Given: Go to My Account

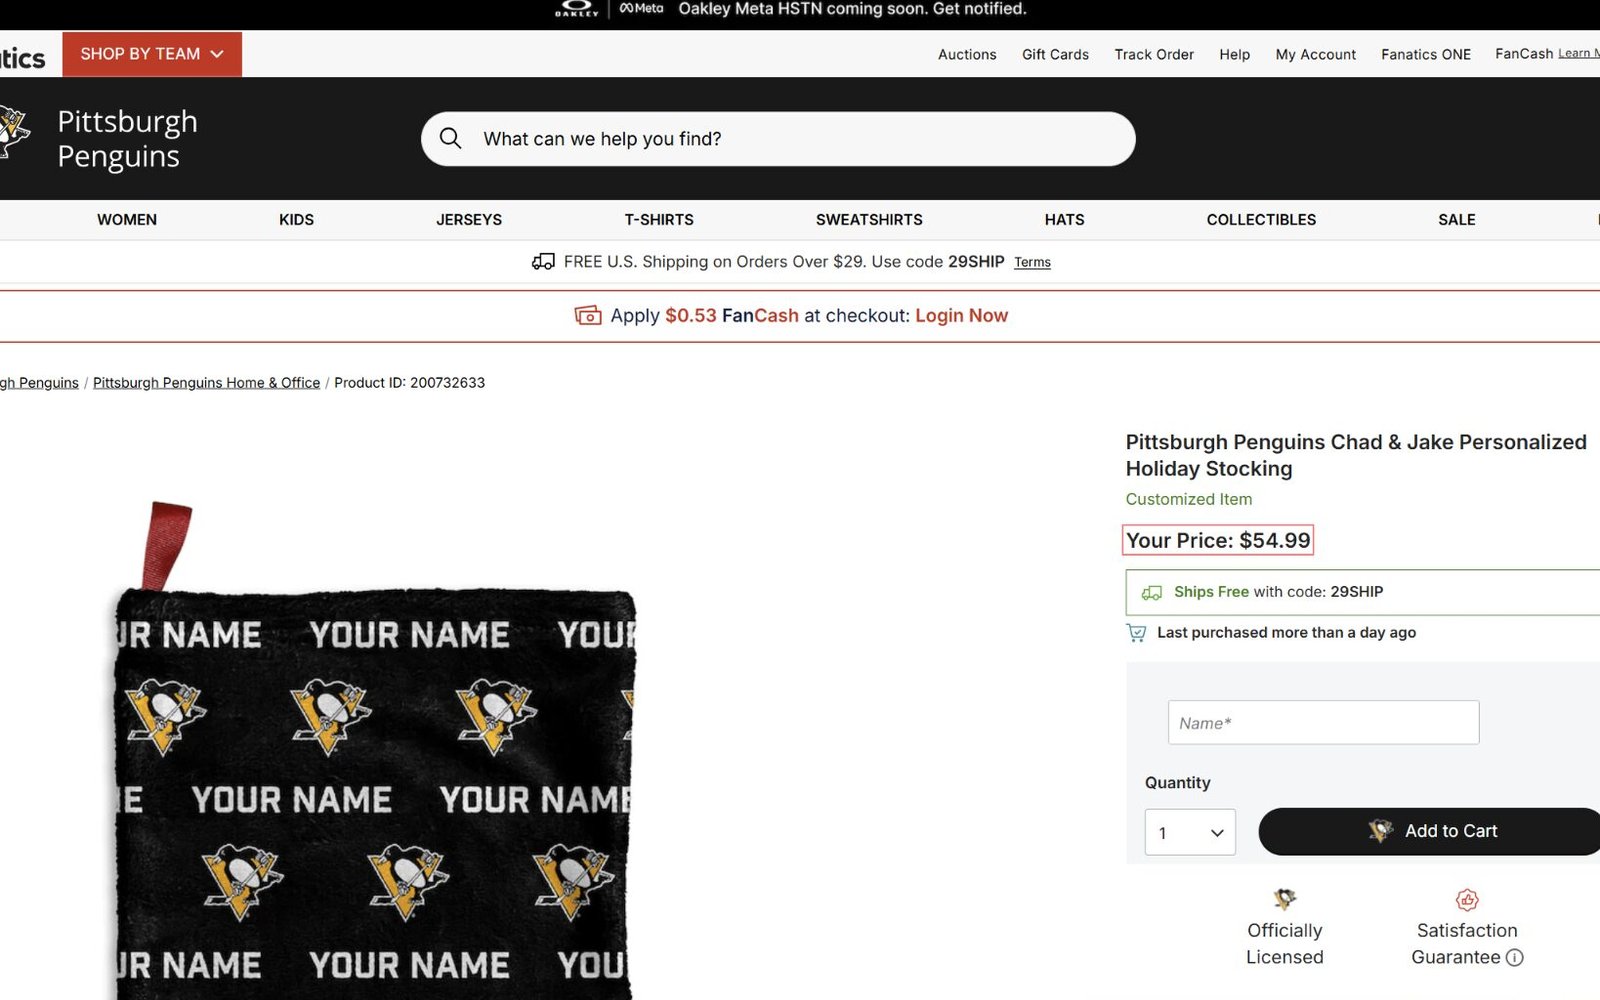Looking at the screenshot, I should 1315,54.
